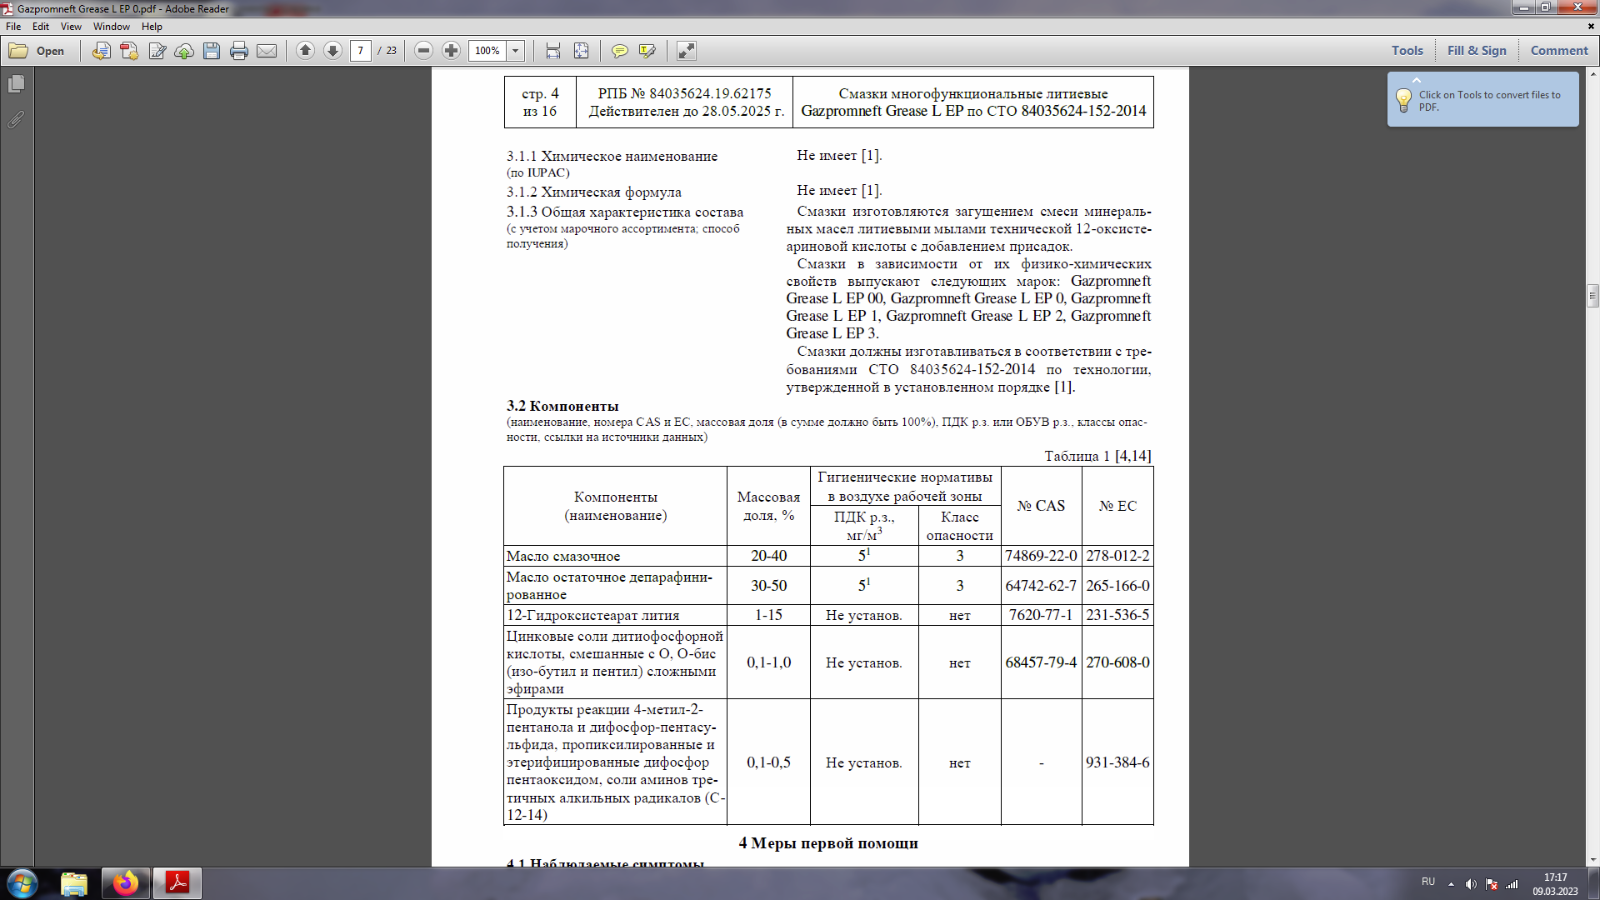Zoom in with the plus icon
1600x900 pixels.
451,51
